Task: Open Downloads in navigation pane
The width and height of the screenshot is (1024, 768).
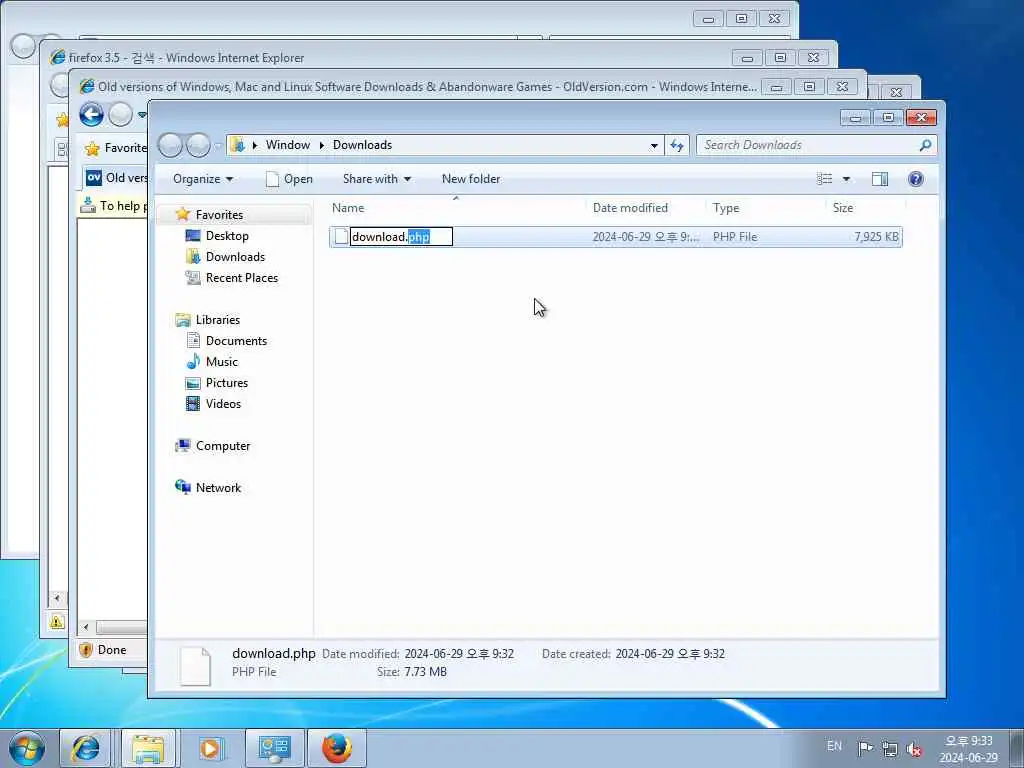Action: (235, 257)
